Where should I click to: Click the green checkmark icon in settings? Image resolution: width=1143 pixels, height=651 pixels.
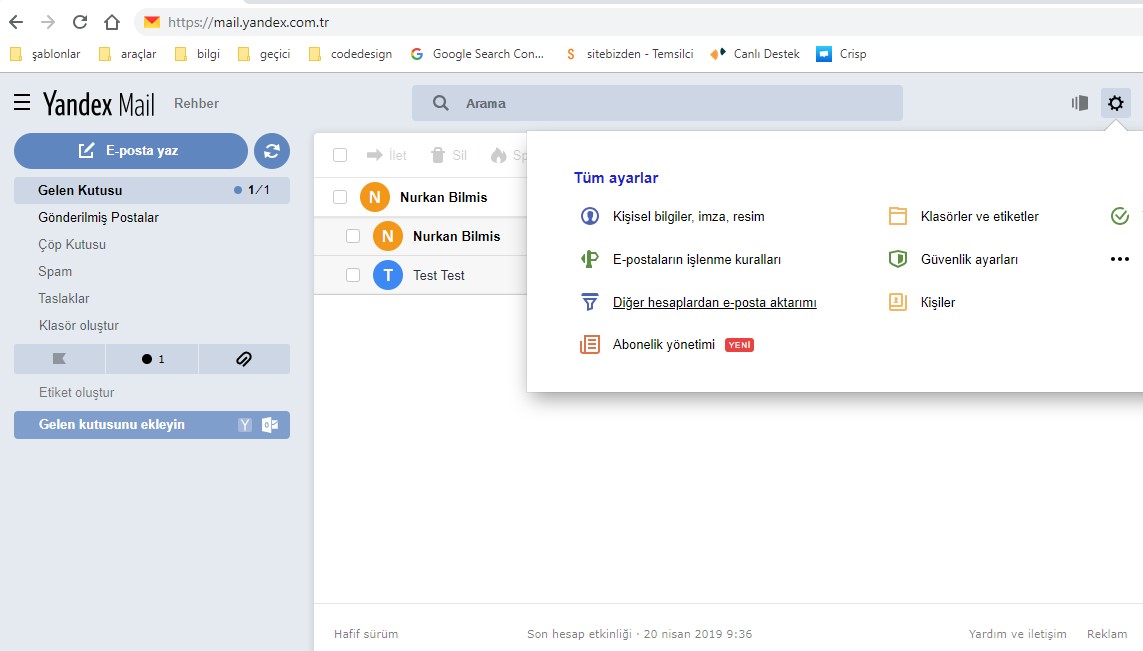coord(1120,216)
